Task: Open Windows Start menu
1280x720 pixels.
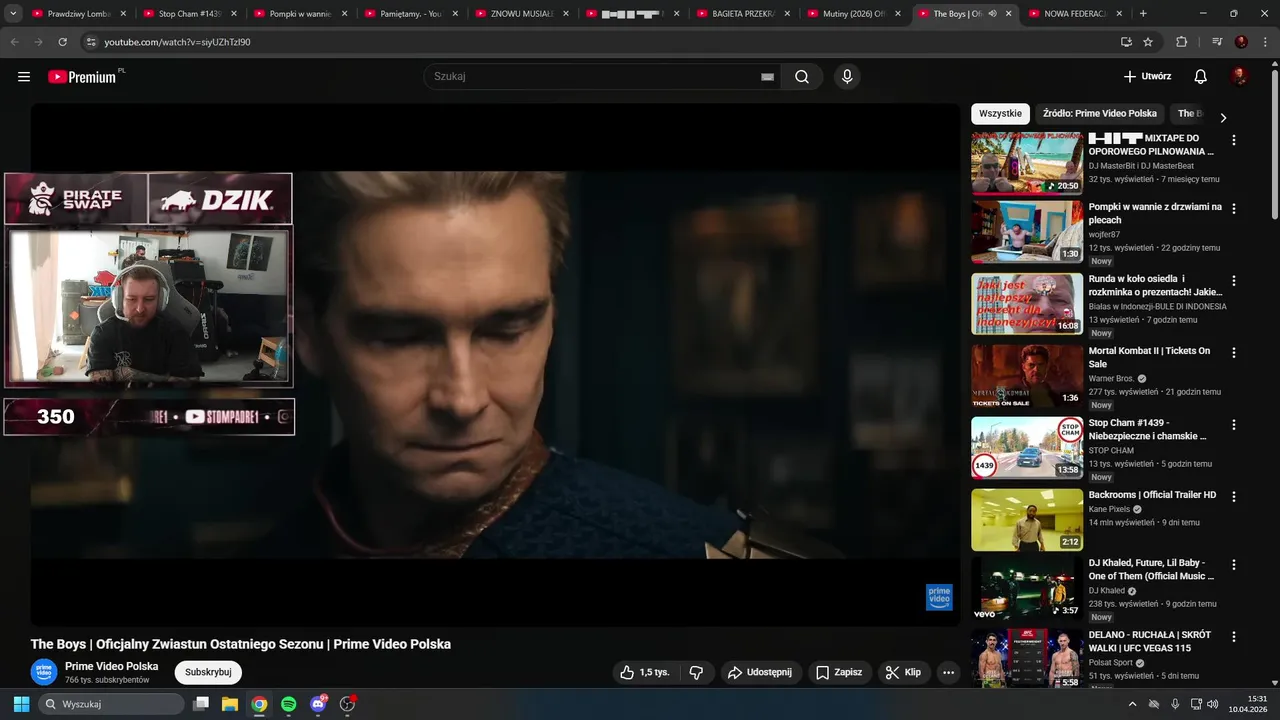Action: point(21,704)
